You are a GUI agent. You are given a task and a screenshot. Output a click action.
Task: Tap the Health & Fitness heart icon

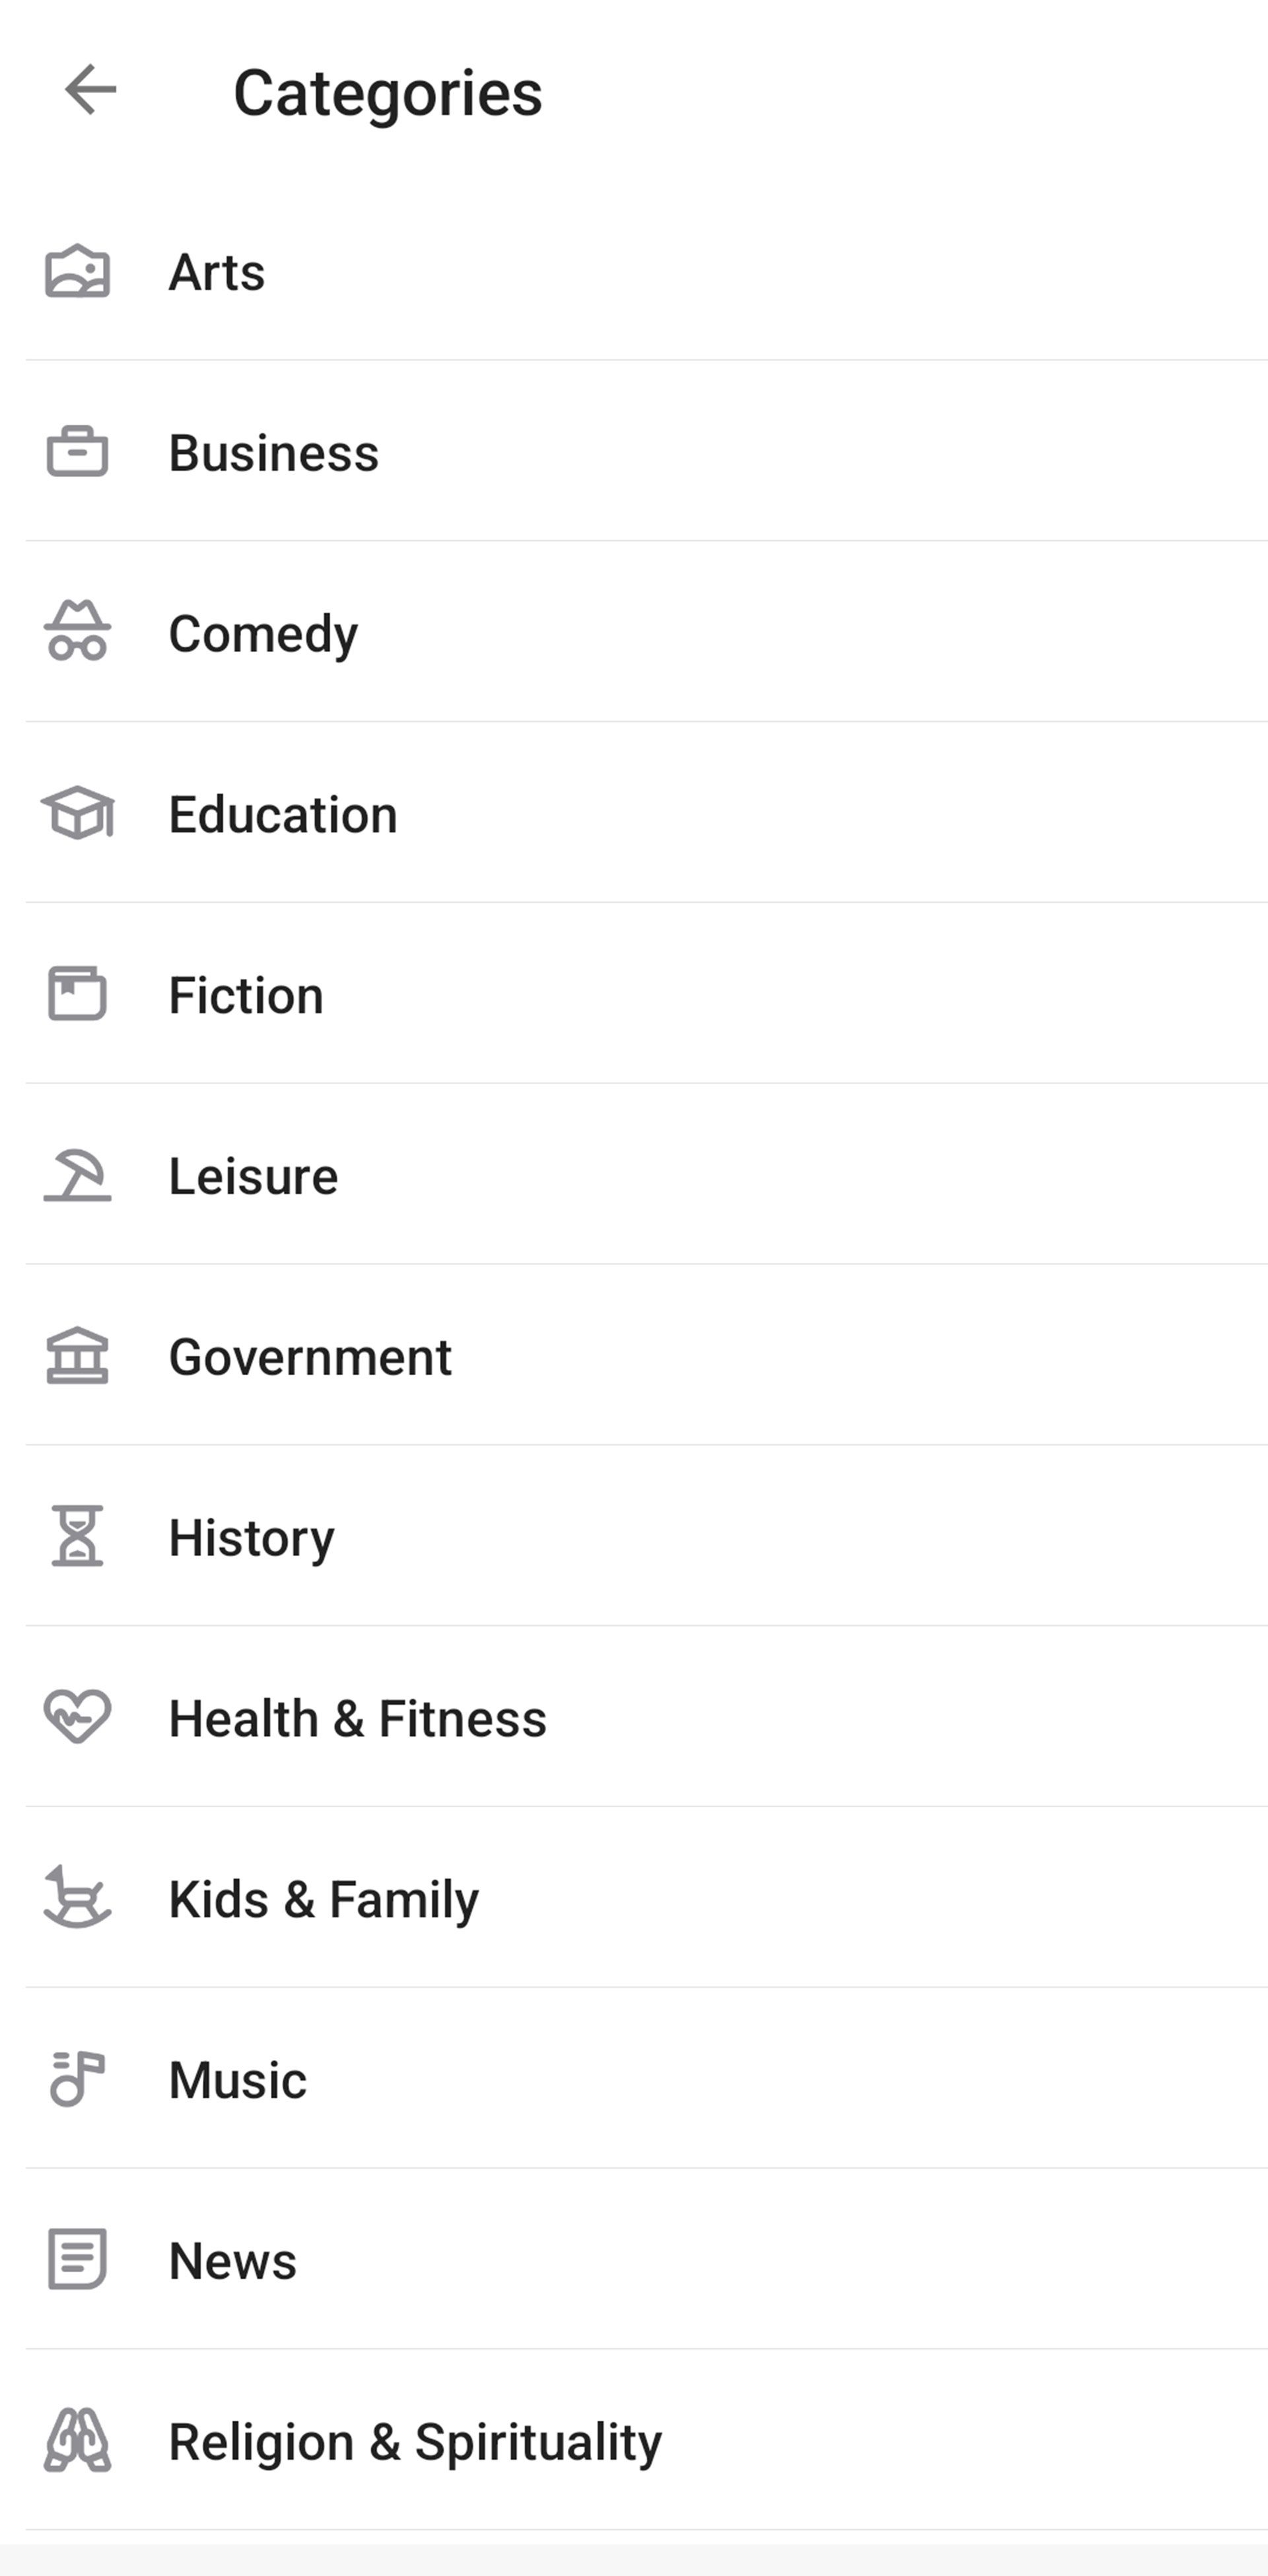tap(77, 1717)
